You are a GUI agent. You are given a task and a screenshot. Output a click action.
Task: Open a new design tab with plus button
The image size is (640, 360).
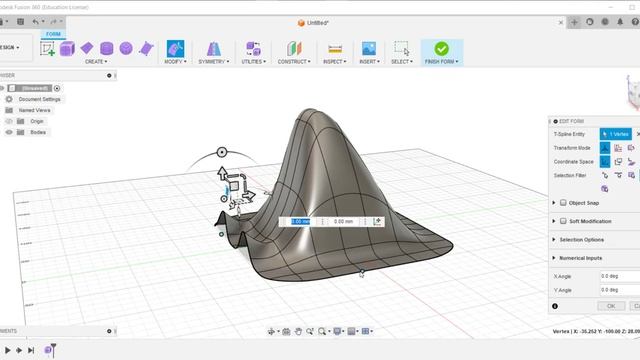coord(574,22)
